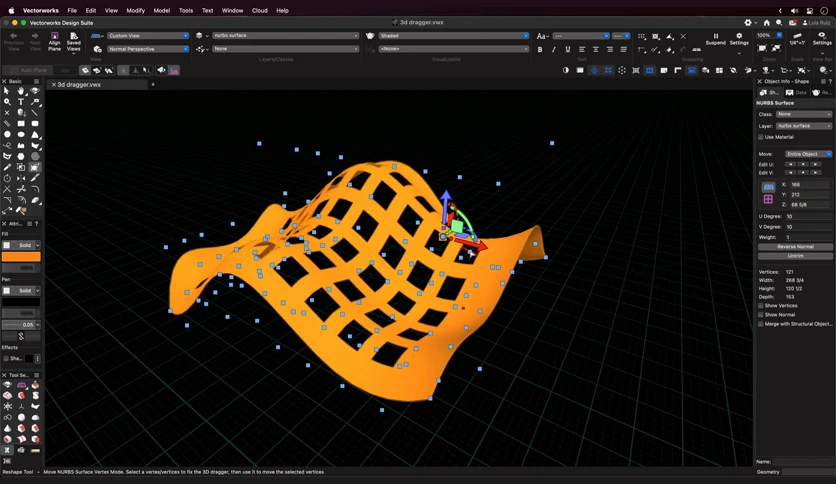Open the Custom View dropdown
The height and width of the screenshot is (484, 836).
tap(148, 36)
